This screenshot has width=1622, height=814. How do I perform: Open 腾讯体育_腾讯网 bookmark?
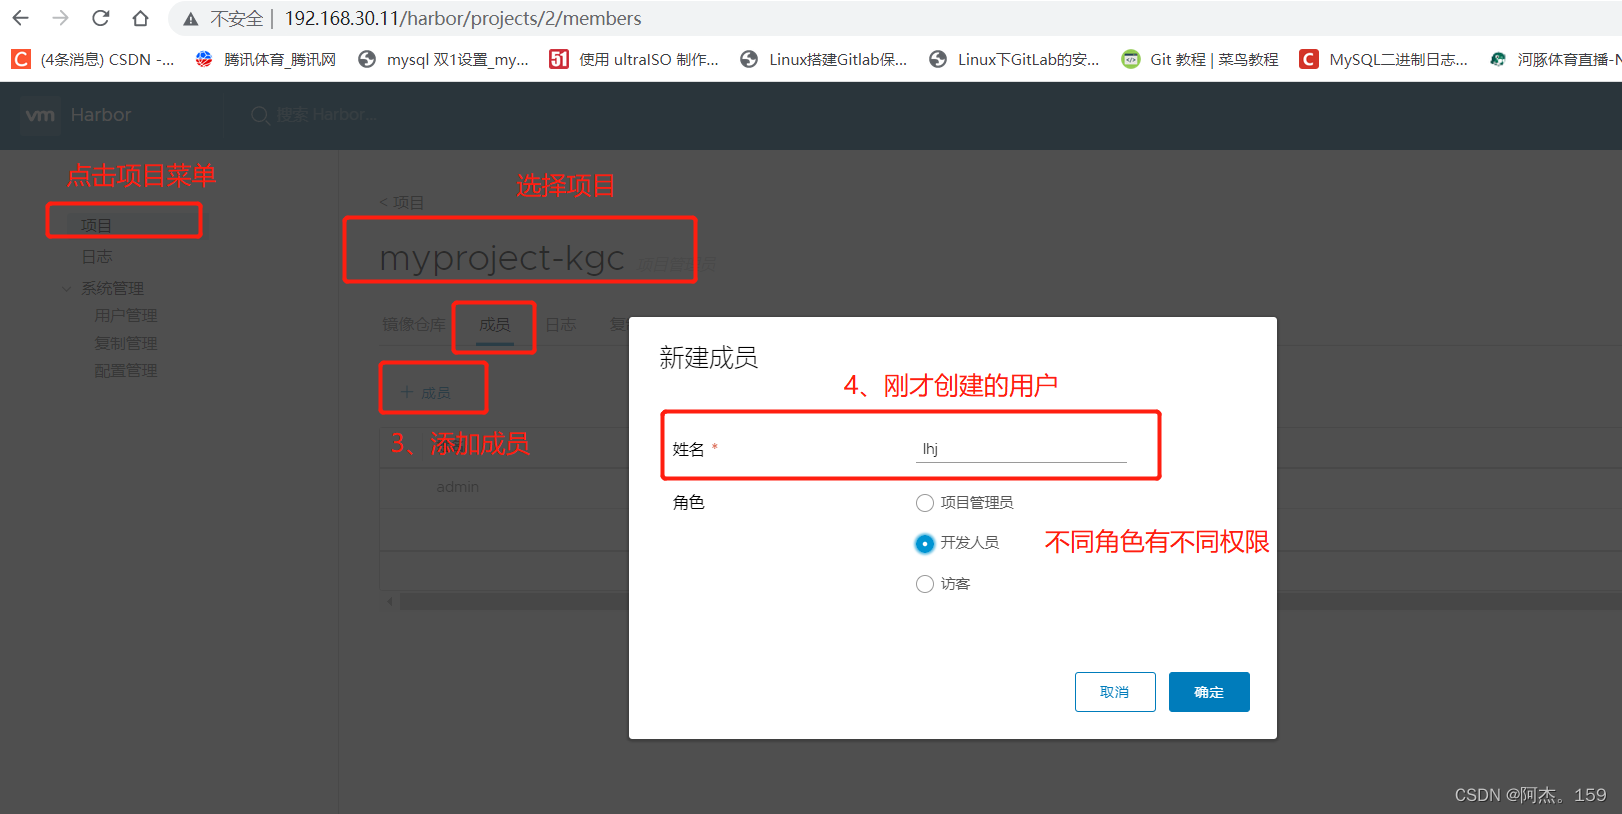click(266, 59)
